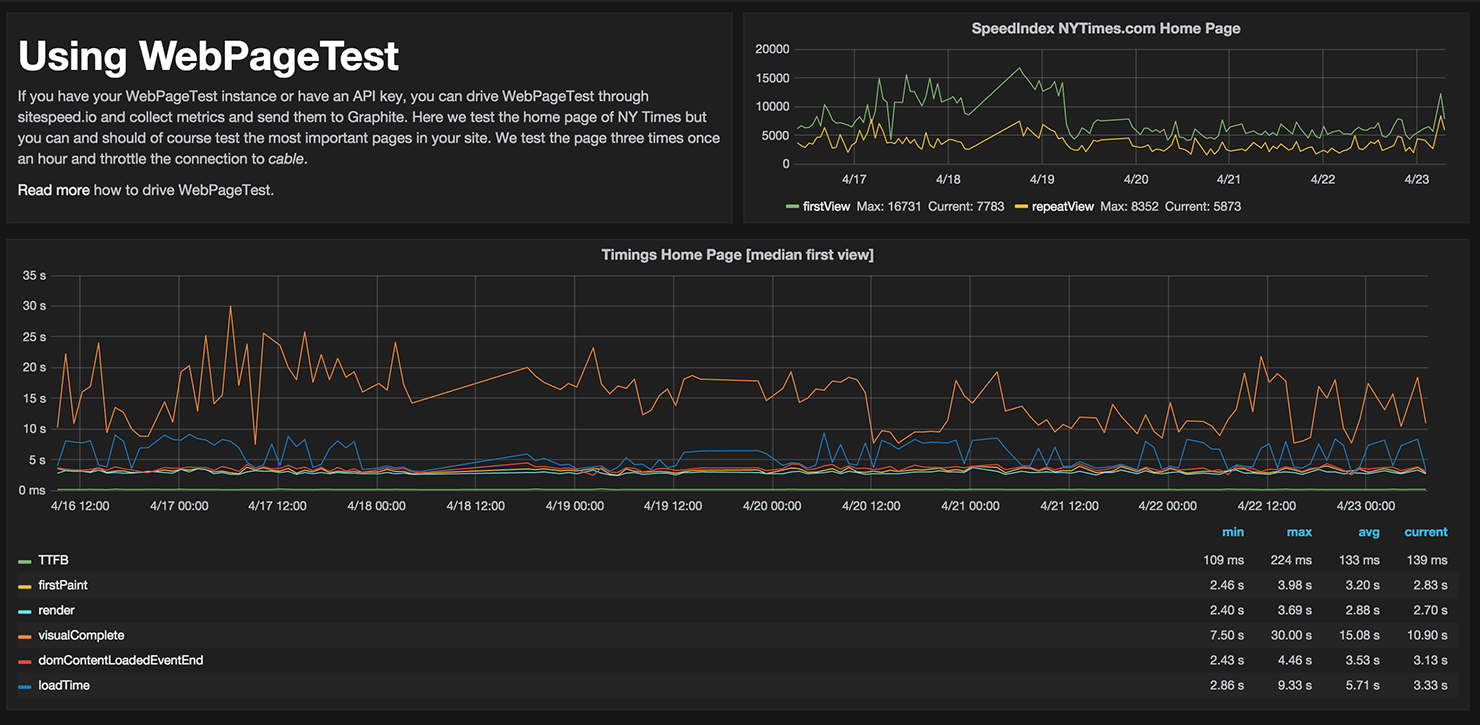
Task: Click the domContentLoadedEventEnd red color swatch
Action: (x=25, y=661)
